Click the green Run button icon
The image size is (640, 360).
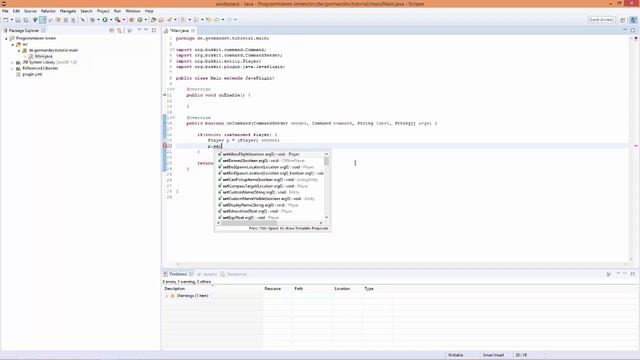pyautogui.click(x=105, y=20)
